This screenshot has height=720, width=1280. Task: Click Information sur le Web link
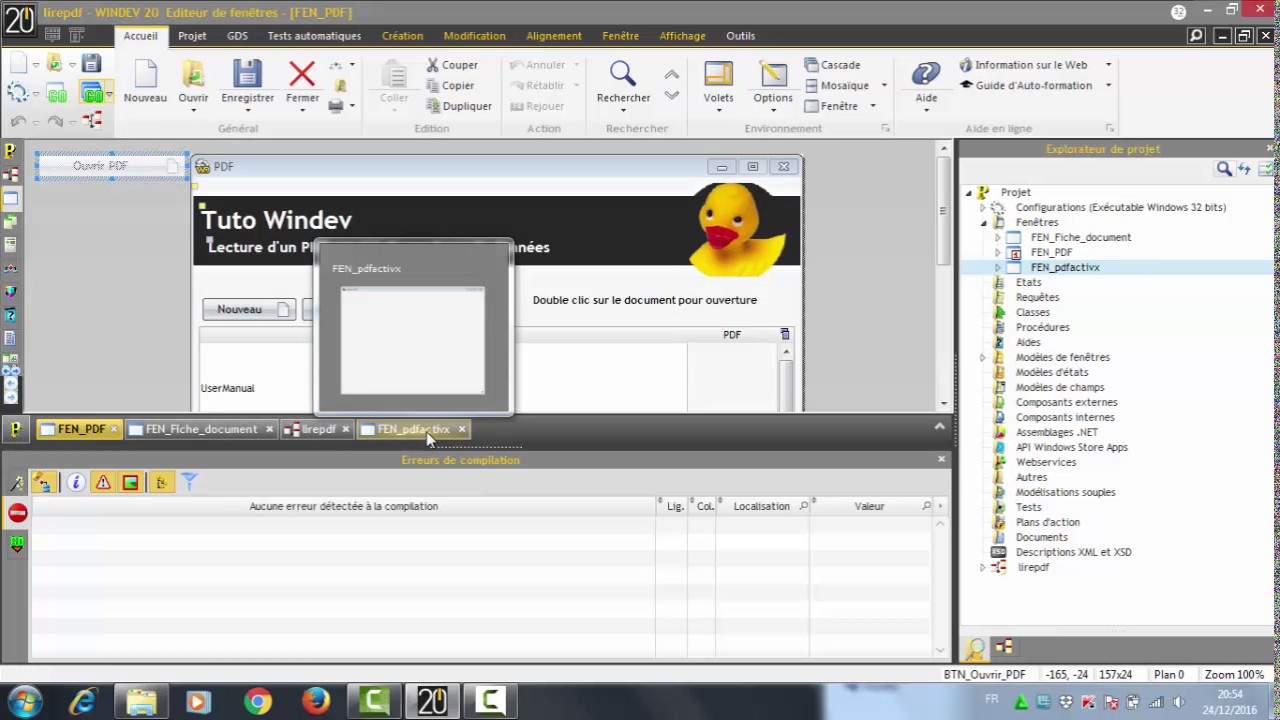(x=1031, y=65)
